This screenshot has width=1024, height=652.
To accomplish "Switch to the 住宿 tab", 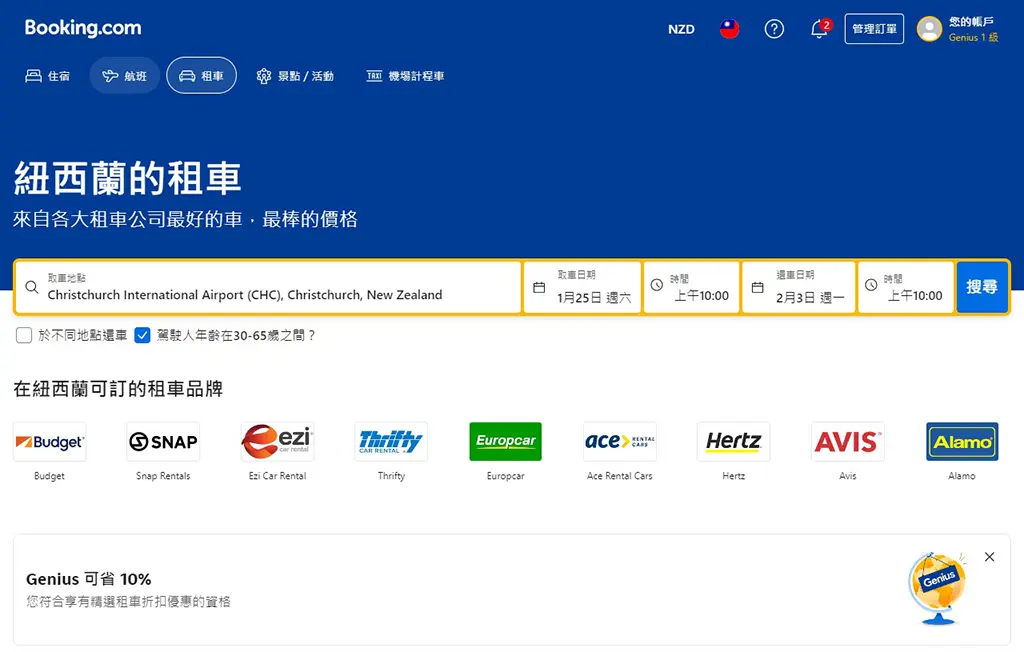I will point(48,76).
